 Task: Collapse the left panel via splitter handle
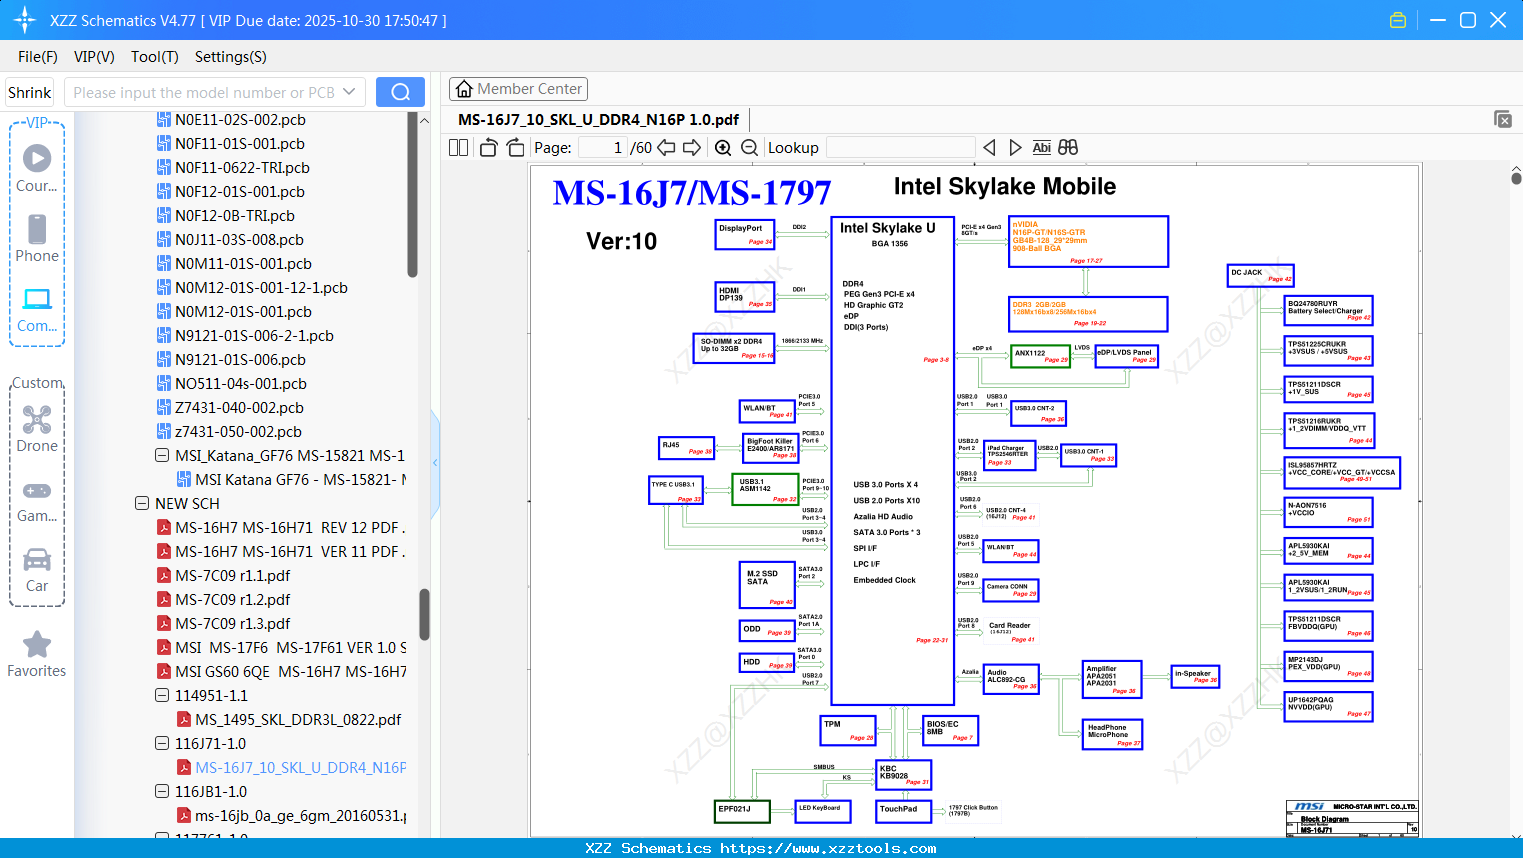435,462
